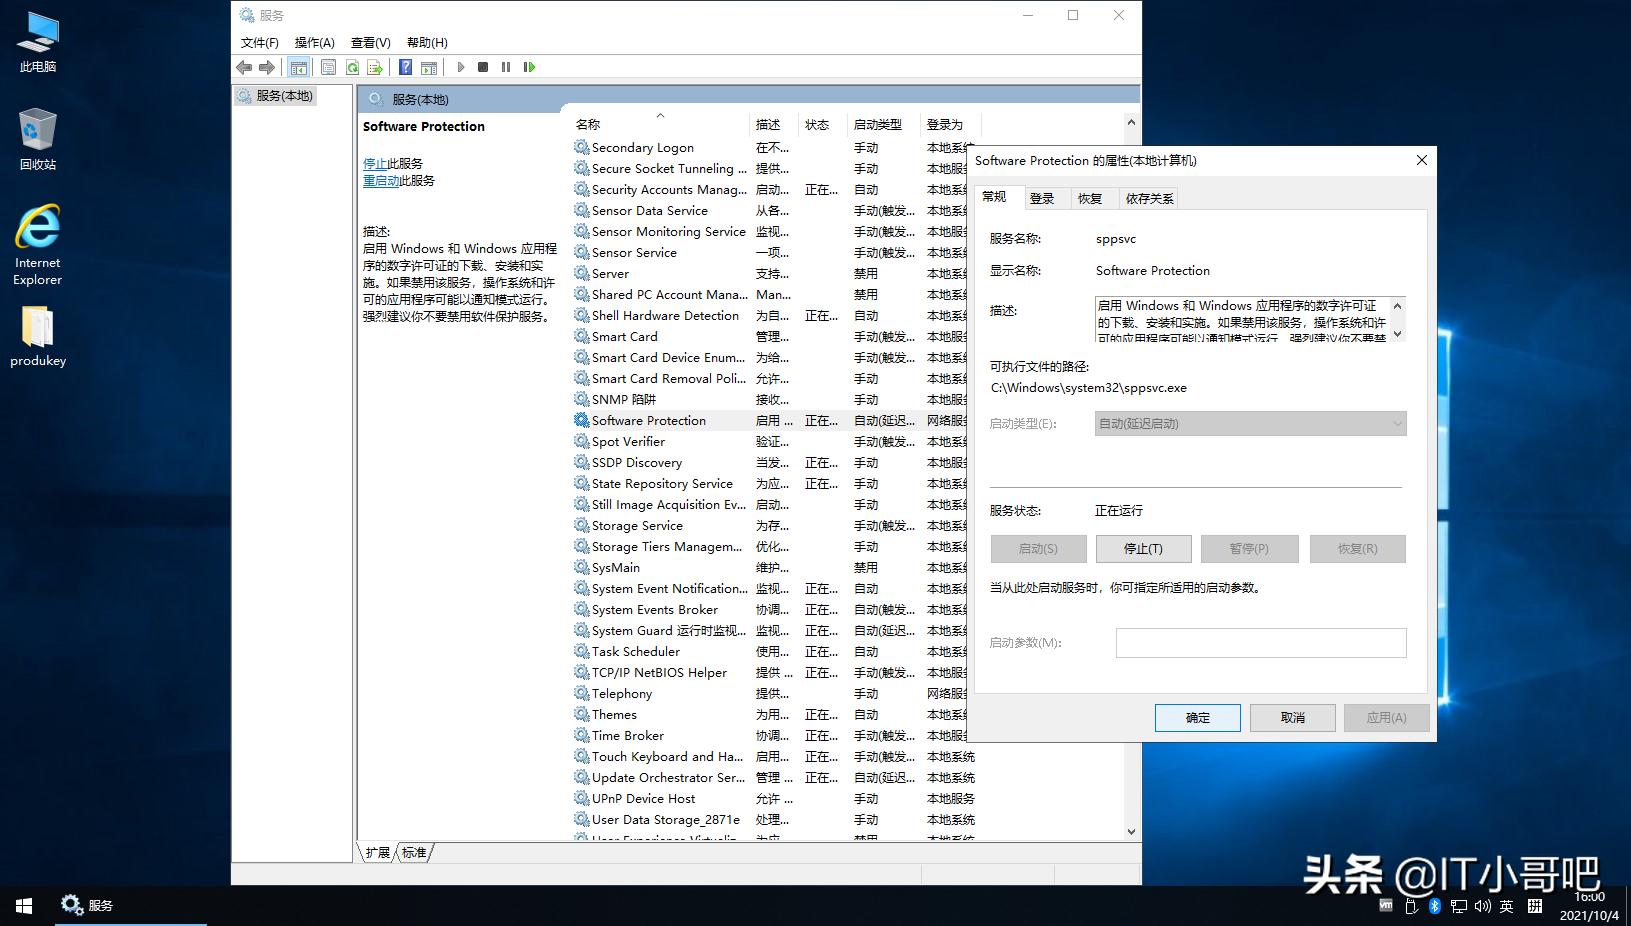
Task: Stop the service using the stop toolbar icon
Action: [482, 67]
